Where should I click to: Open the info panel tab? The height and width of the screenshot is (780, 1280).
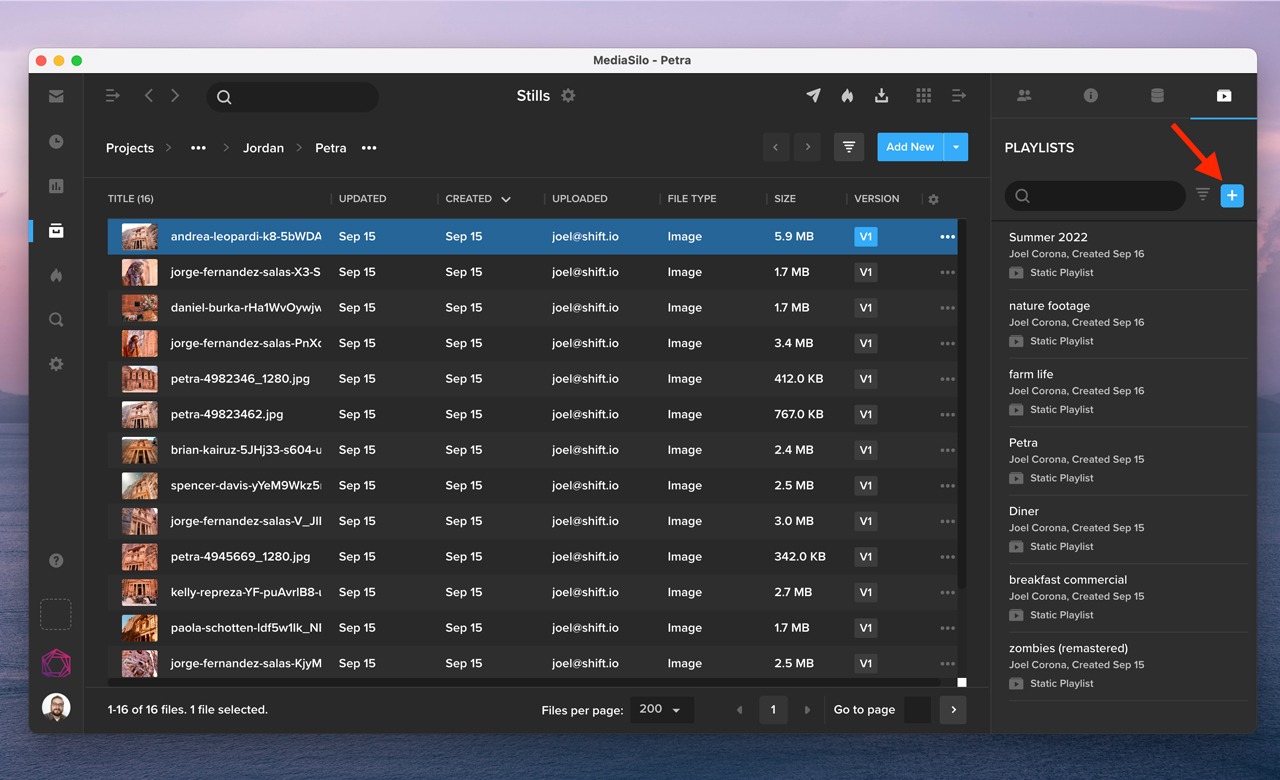1090,96
